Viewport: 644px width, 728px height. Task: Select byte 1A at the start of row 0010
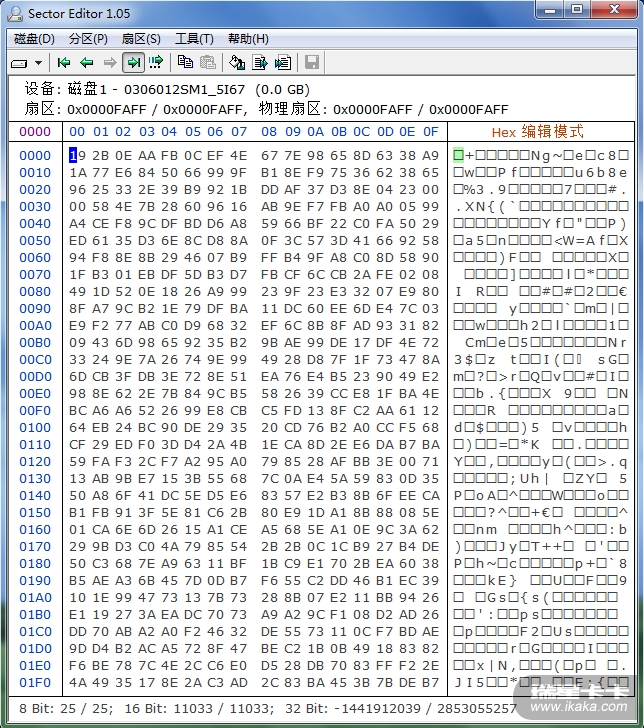click(x=77, y=173)
